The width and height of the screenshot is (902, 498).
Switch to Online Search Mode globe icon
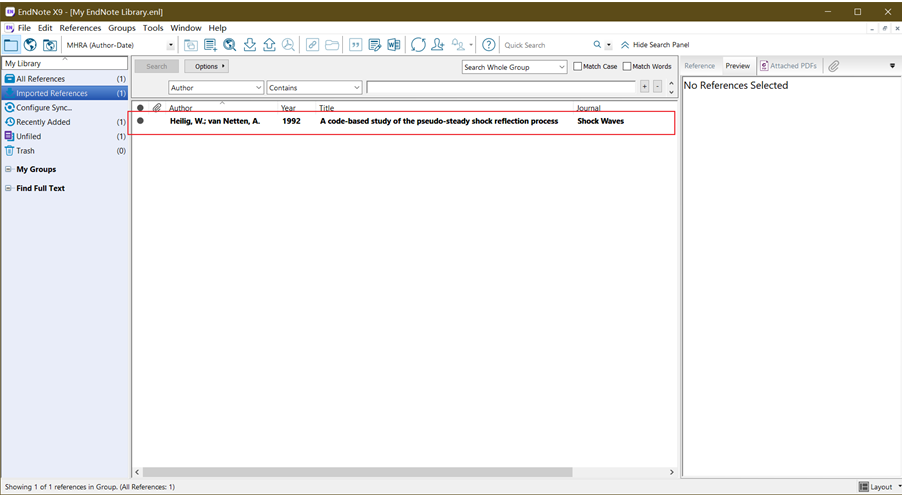tap(30, 45)
